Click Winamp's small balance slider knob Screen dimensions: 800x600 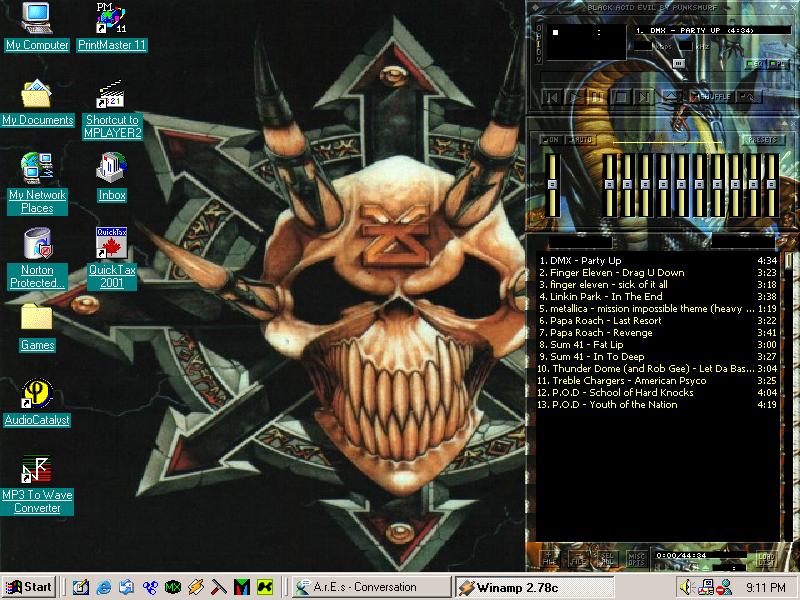pyautogui.click(x=679, y=63)
